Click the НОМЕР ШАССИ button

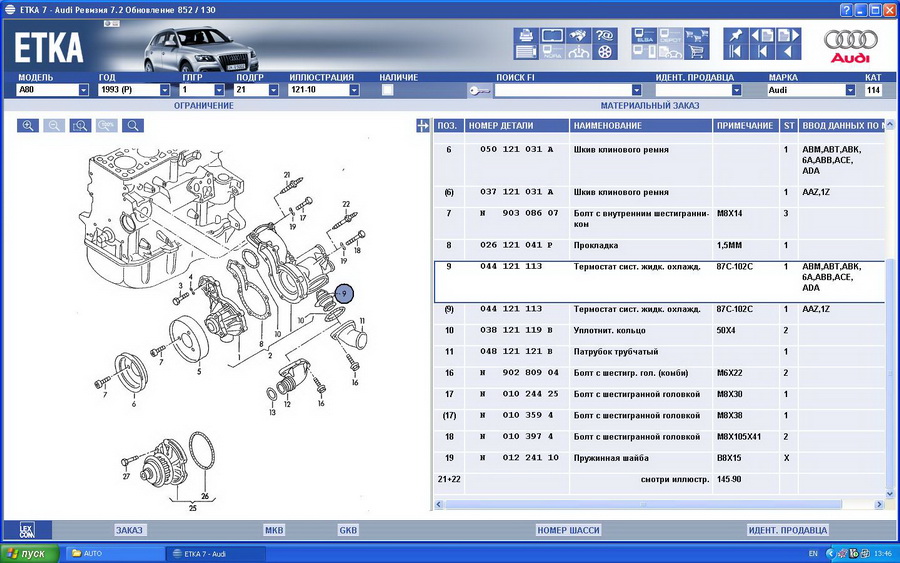pyautogui.click(x=566, y=530)
